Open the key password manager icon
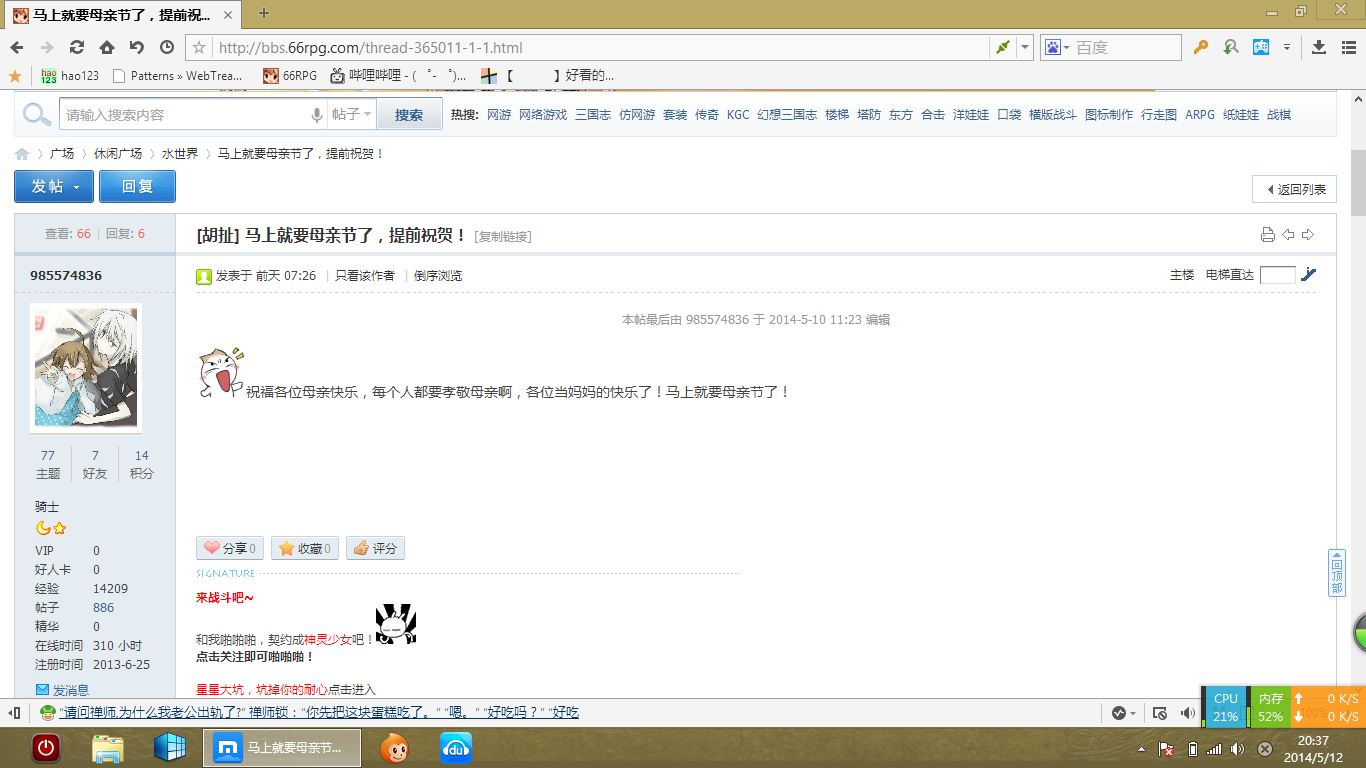This screenshot has width=1366, height=768. click(1201, 47)
